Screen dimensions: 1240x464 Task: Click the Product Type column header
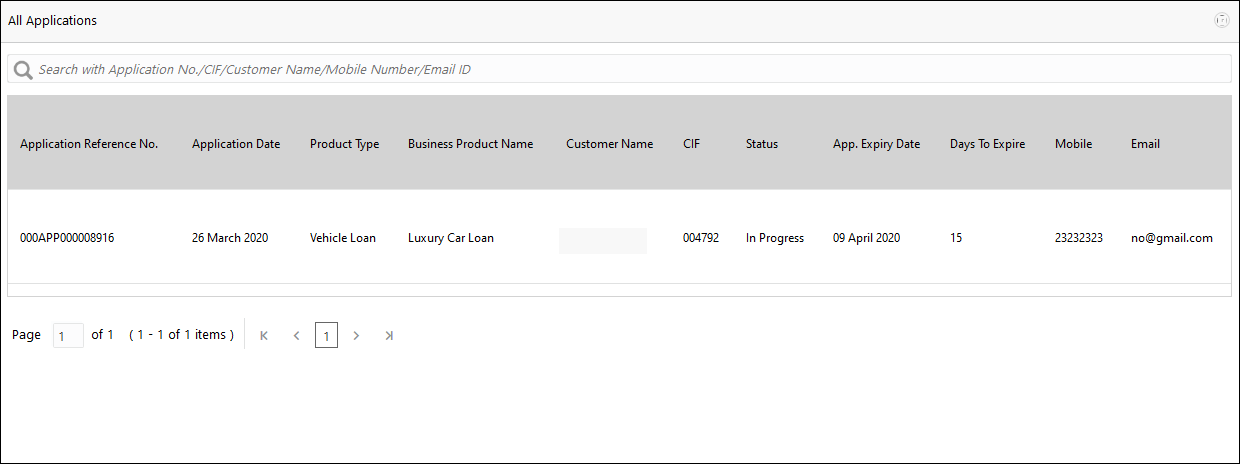click(344, 144)
